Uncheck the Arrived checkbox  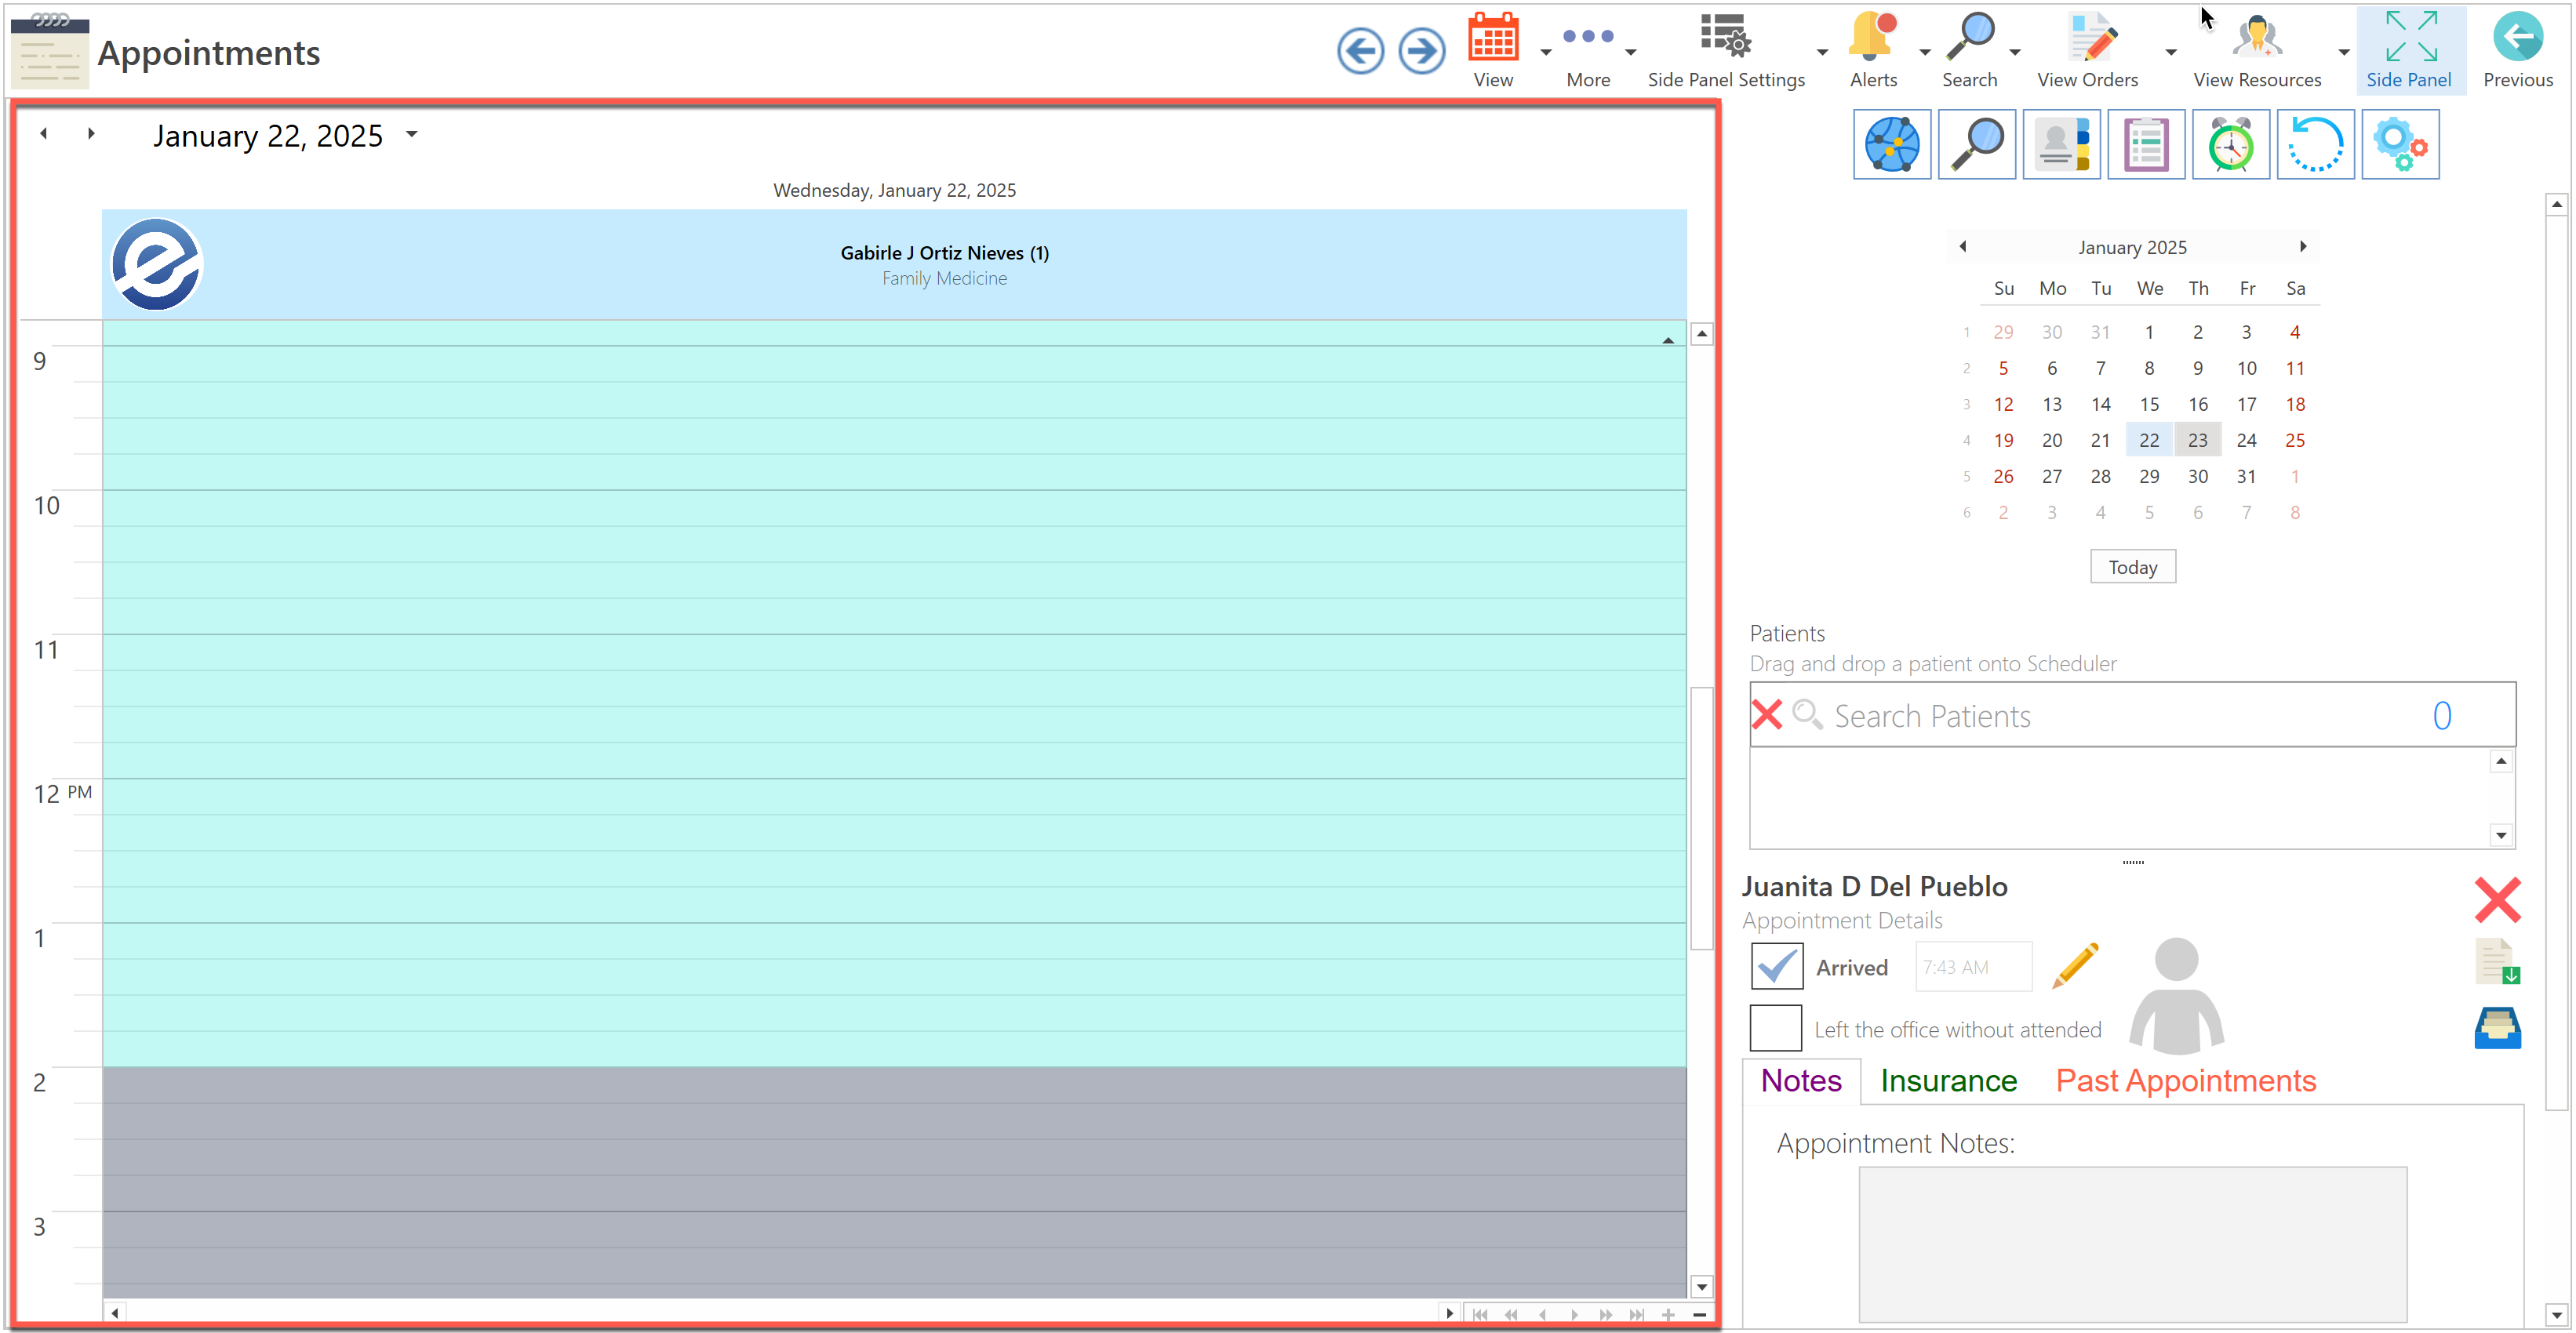(1777, 967)
